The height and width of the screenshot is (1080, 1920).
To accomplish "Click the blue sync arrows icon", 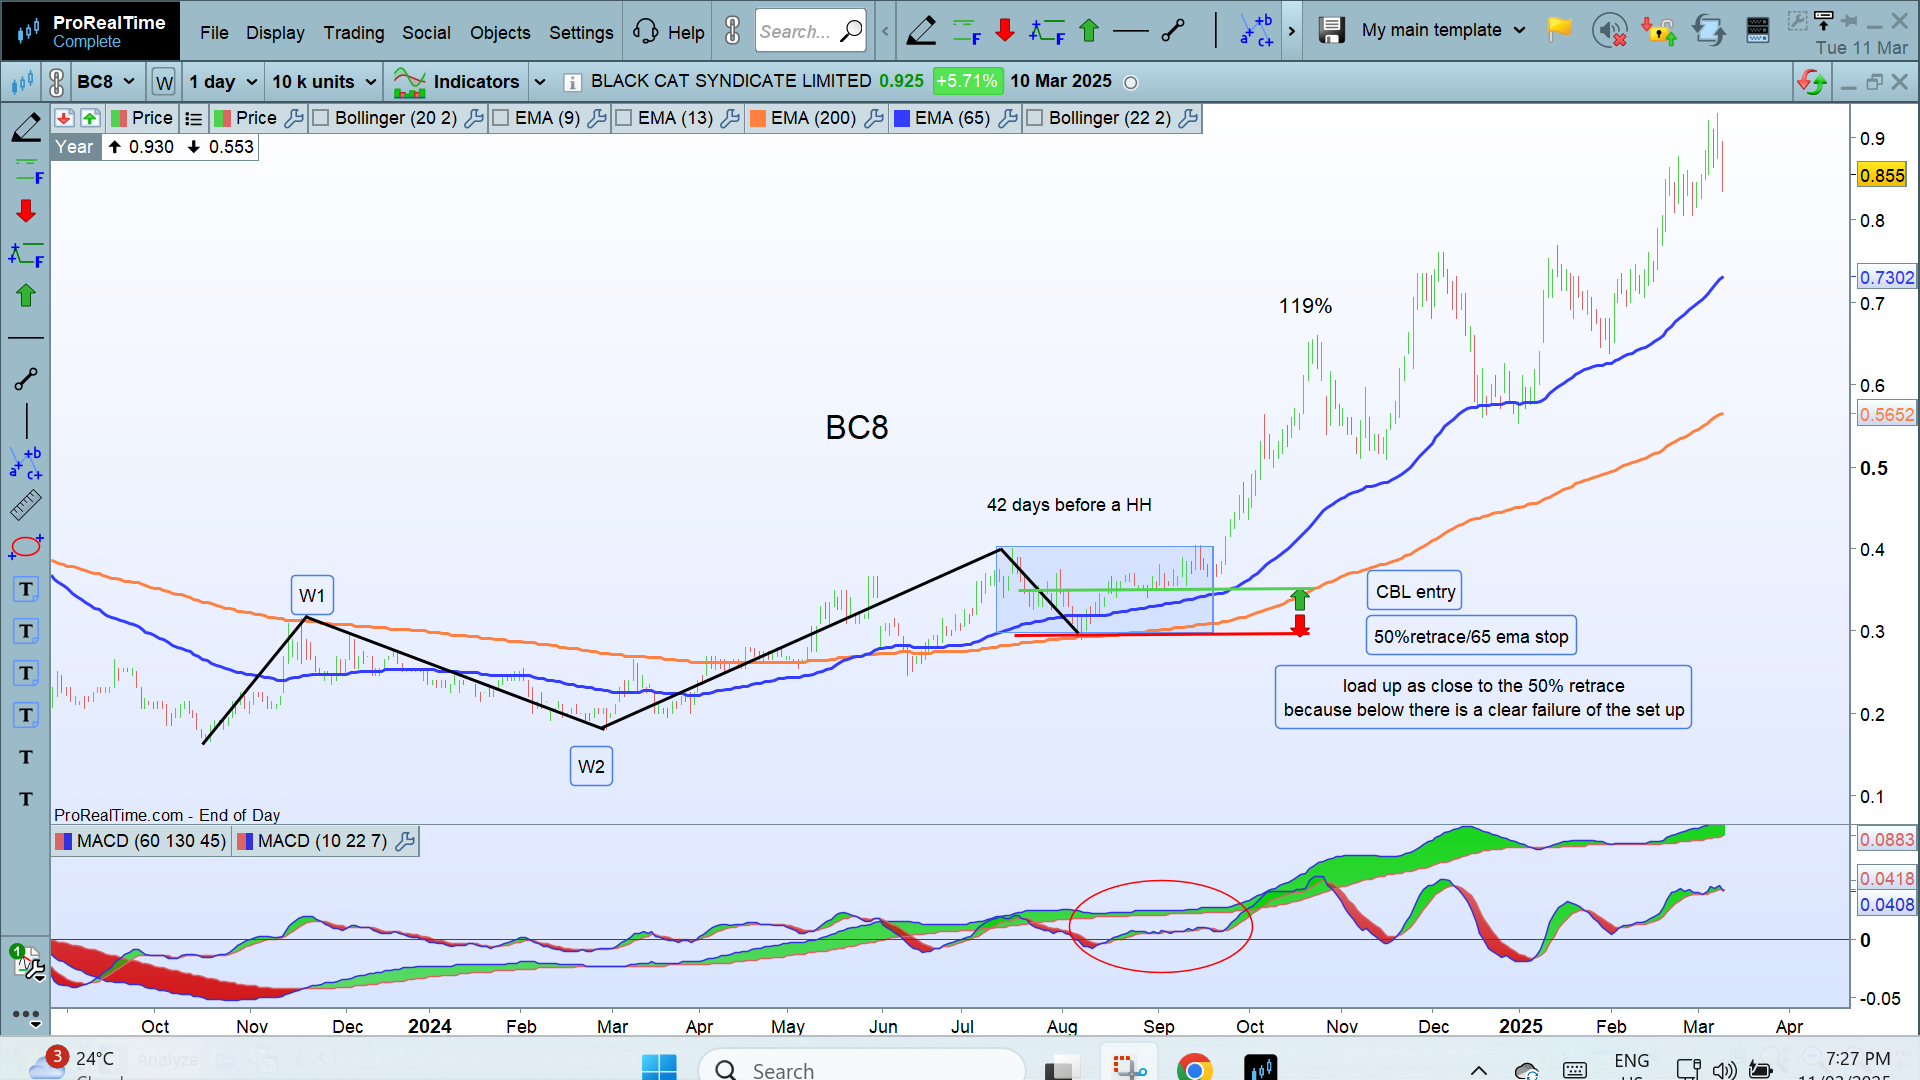I will [1708, 31].
